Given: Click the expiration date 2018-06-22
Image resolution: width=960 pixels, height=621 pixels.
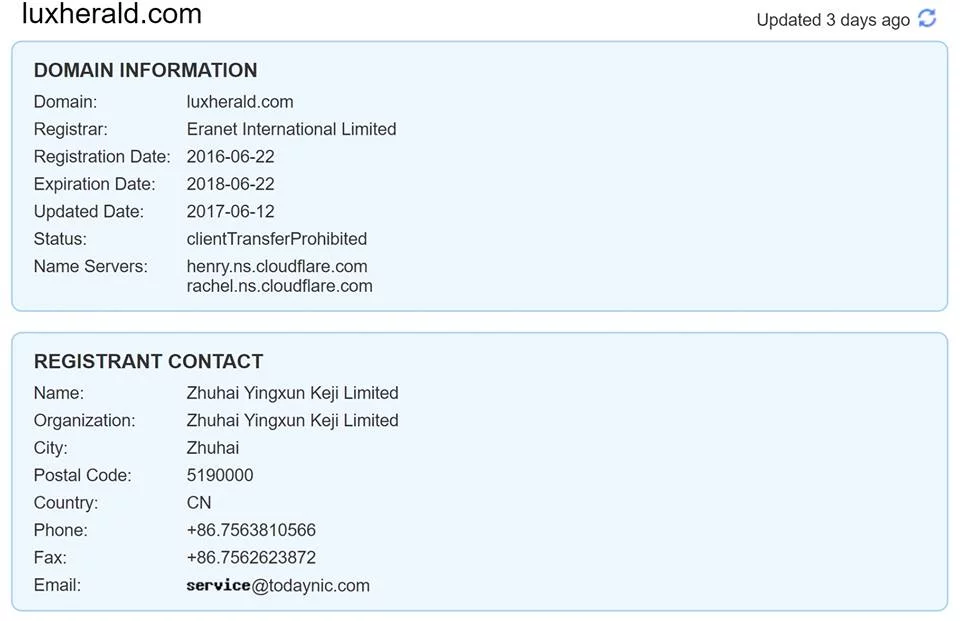Looking at the screenshot, I should [x=230, y=184].
